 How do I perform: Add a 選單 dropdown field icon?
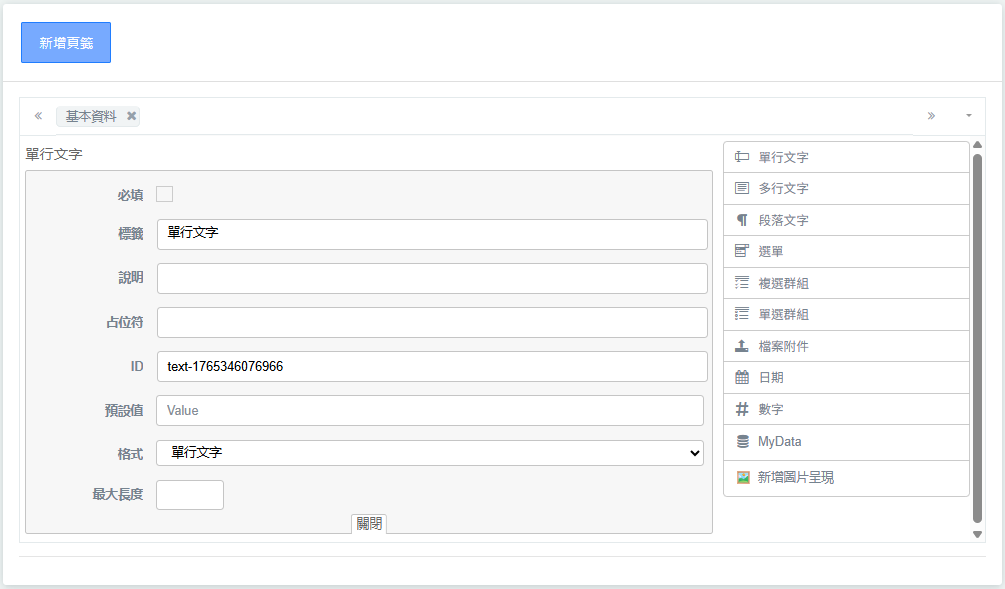[742, 251]
